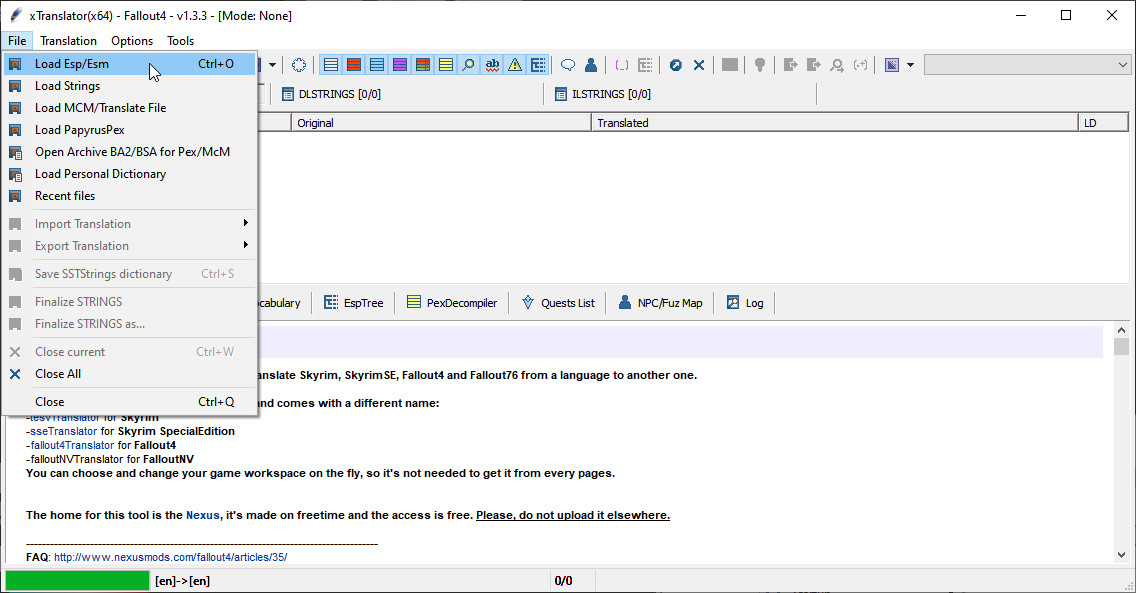The height and width of the screenshot is (593, 1136).
Task: Open the empty toolbar combo box
Action: (x=1027, y=65)
